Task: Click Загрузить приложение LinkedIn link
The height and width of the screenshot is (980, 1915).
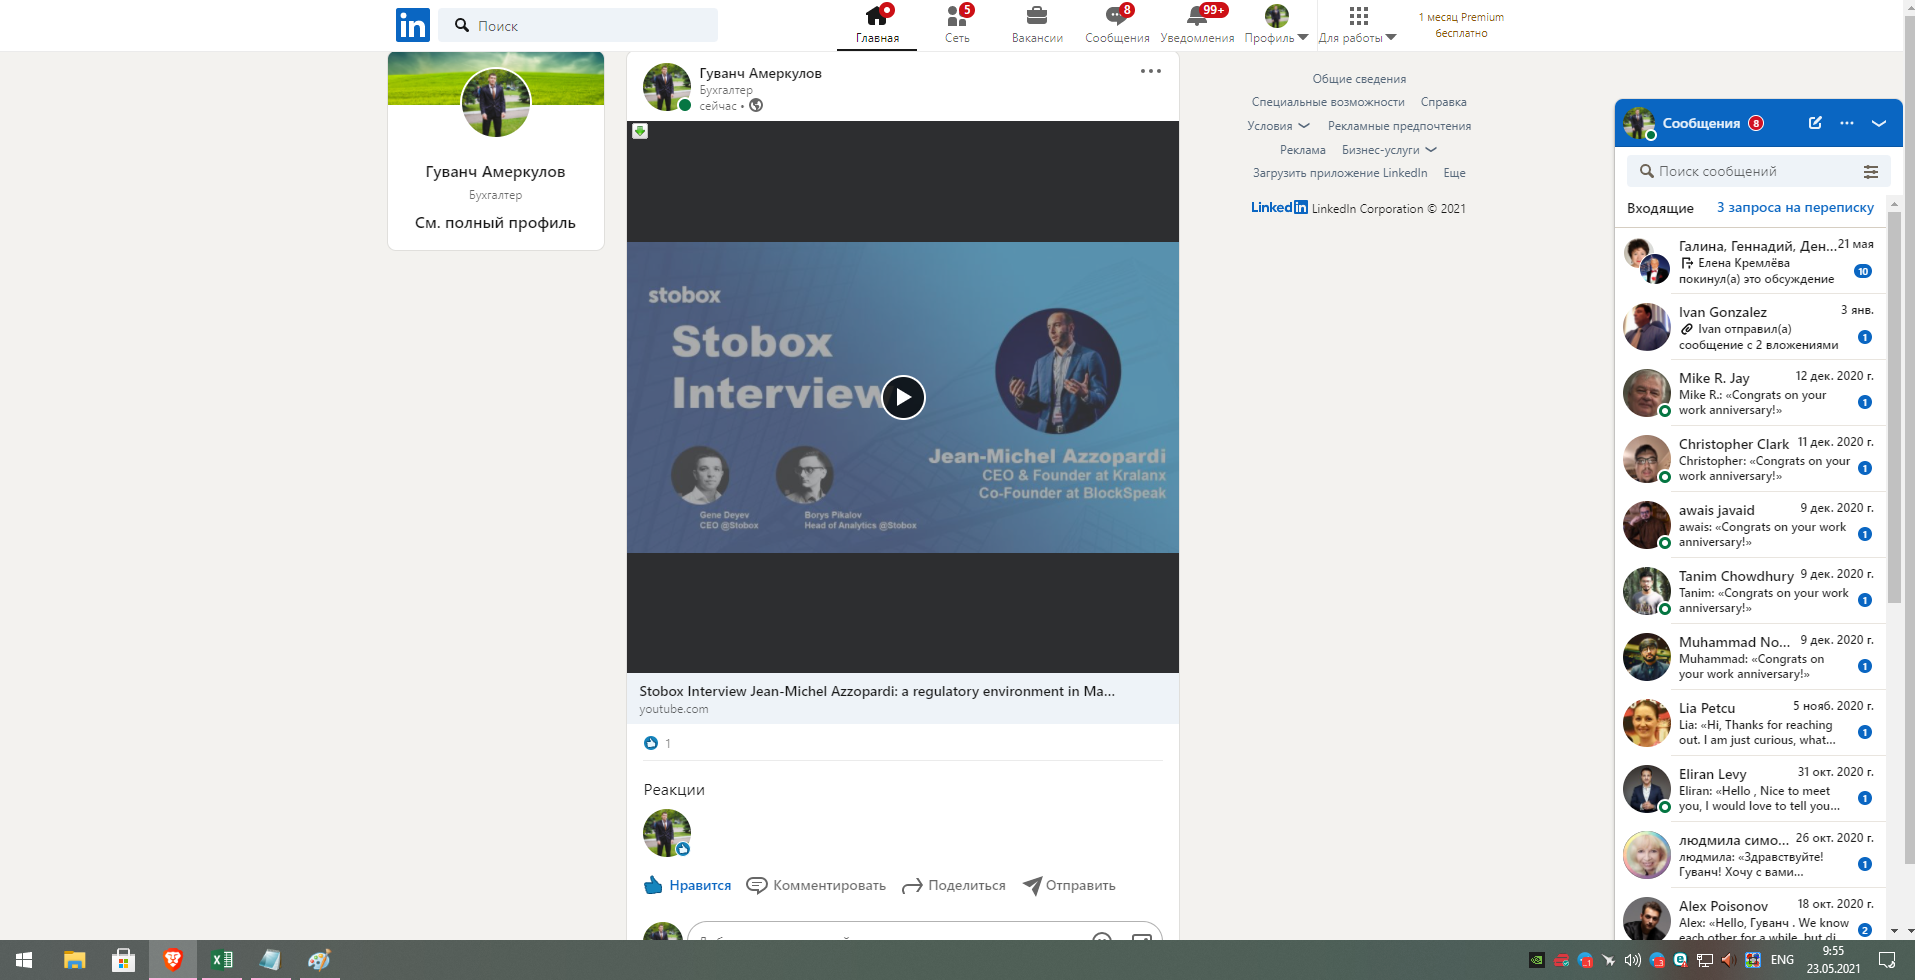Action: (1340, 173)
